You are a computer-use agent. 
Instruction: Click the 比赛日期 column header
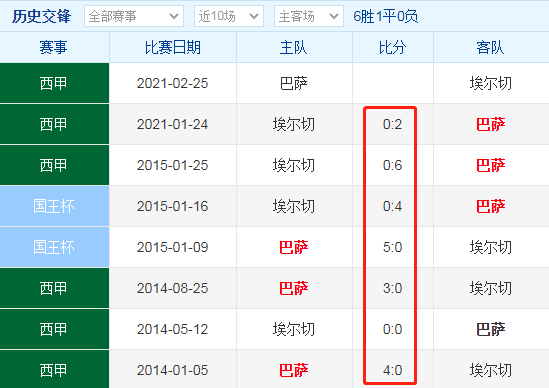[x=173, y=47]
